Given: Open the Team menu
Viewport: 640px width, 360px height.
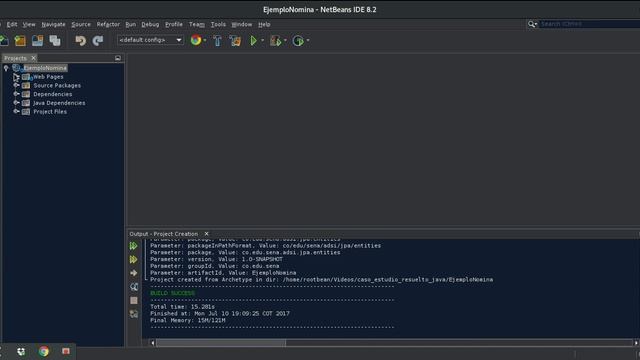Looking at the screenshot, I should tap(197, 24).
